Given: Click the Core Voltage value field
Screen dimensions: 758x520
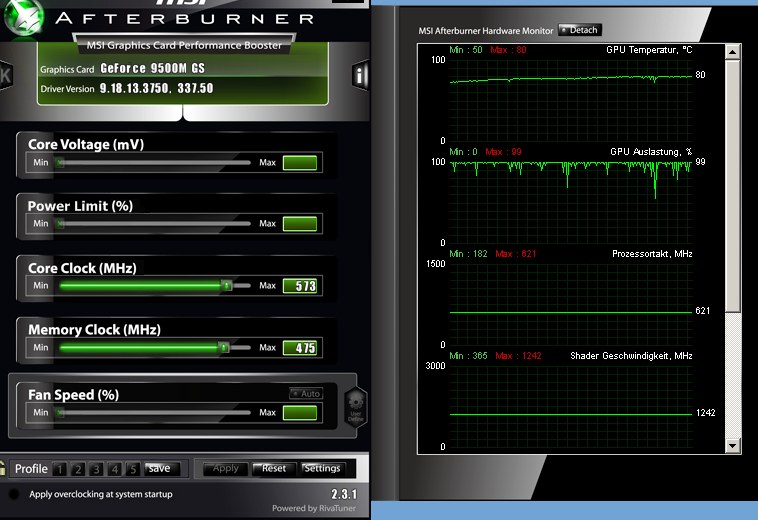Looking at the screenshot, I should coord(300,163).
